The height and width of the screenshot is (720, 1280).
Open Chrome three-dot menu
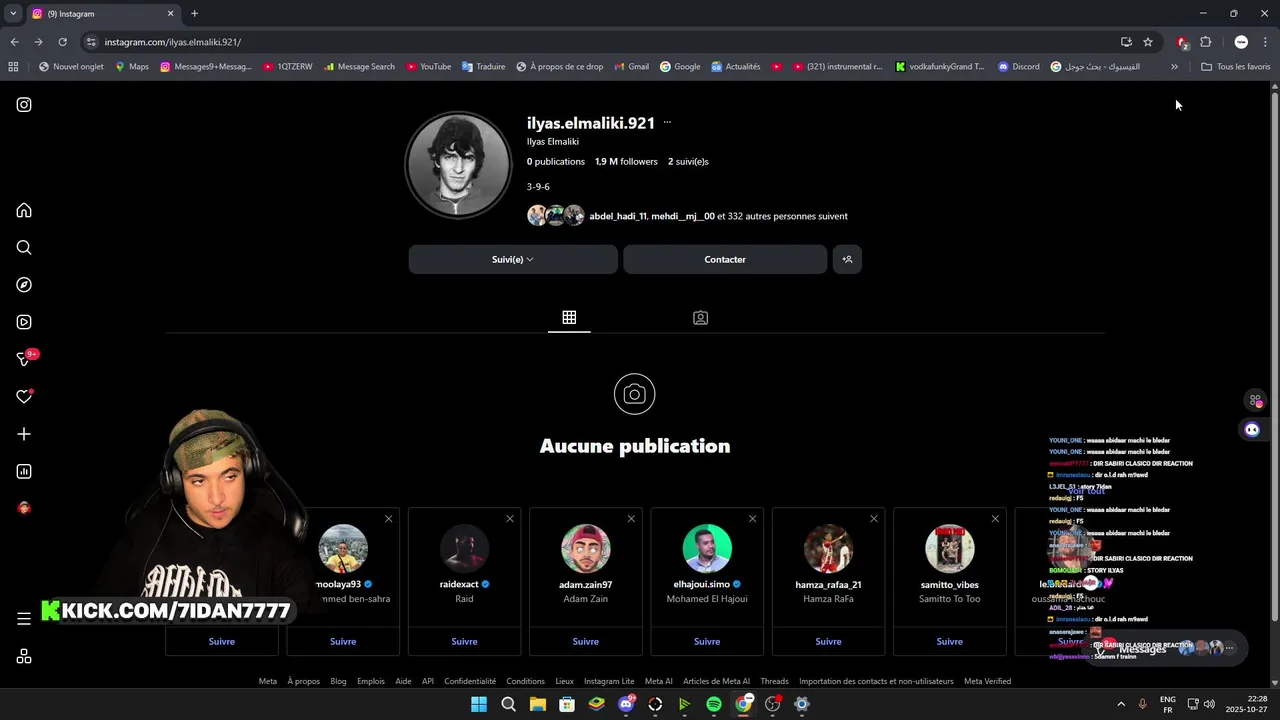(x=1266, y=42)
